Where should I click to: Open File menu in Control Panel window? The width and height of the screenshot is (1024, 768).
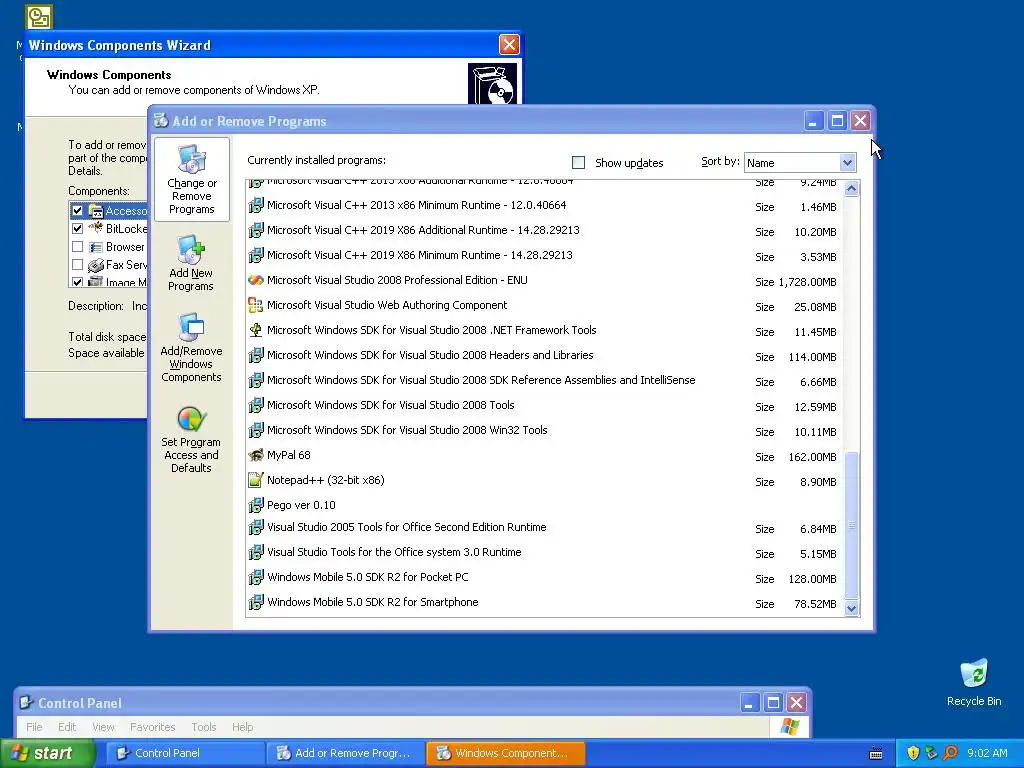34,727
